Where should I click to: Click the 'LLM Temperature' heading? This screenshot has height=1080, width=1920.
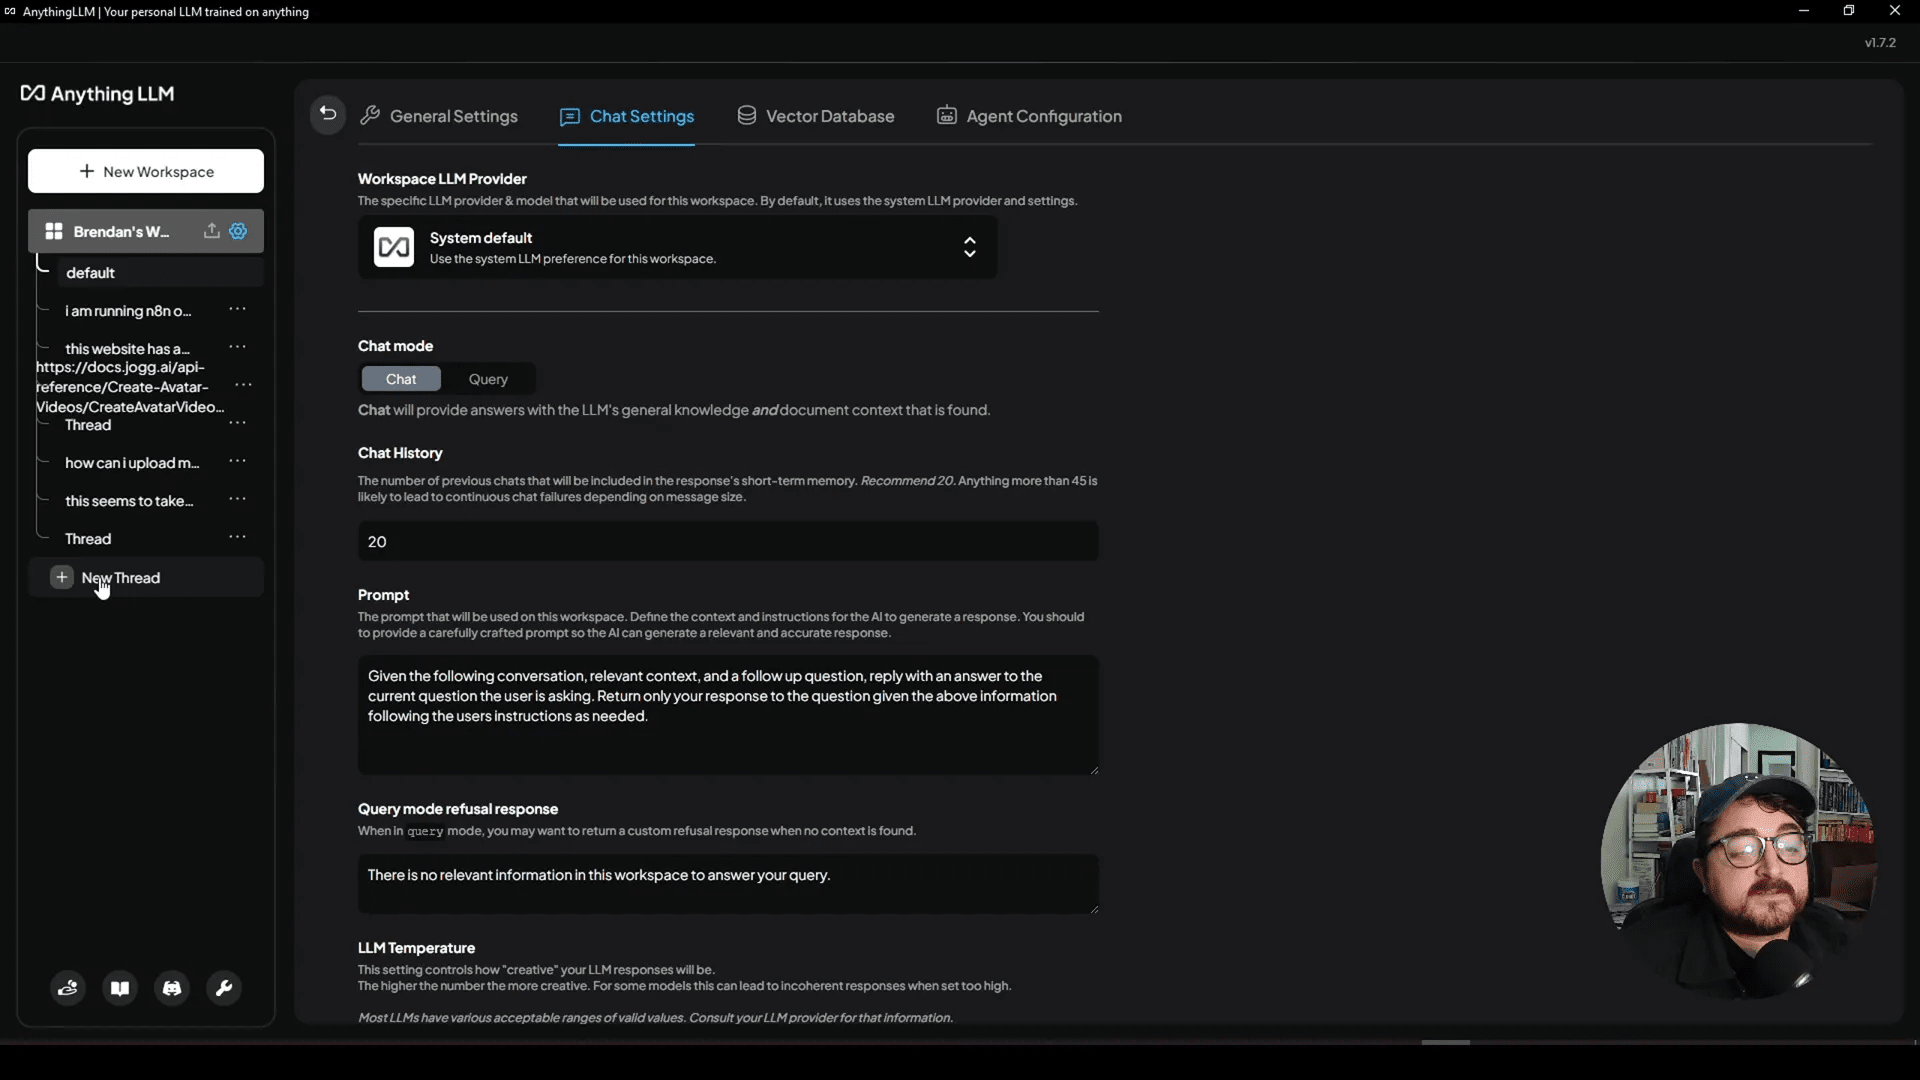(x=416, y=948)
